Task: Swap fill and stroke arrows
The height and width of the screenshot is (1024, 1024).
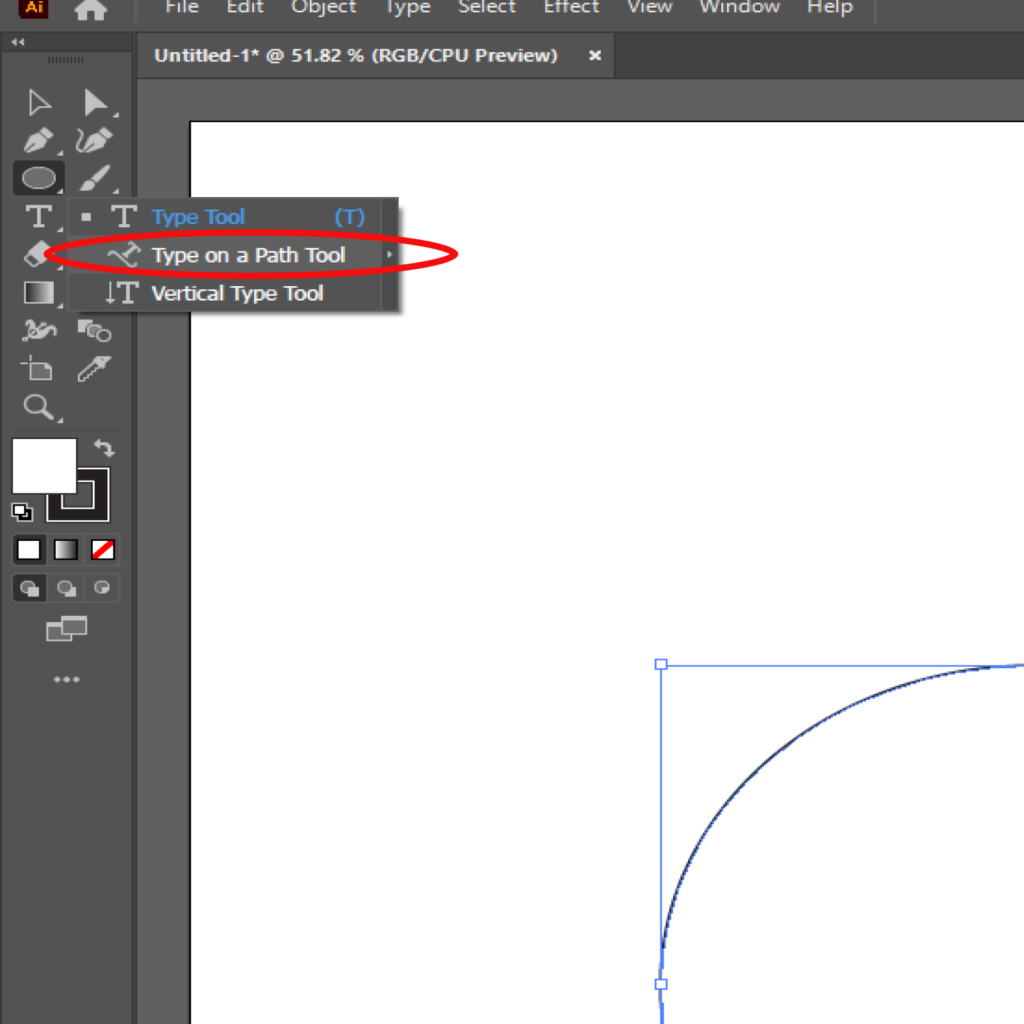Action: click(104, 448)
